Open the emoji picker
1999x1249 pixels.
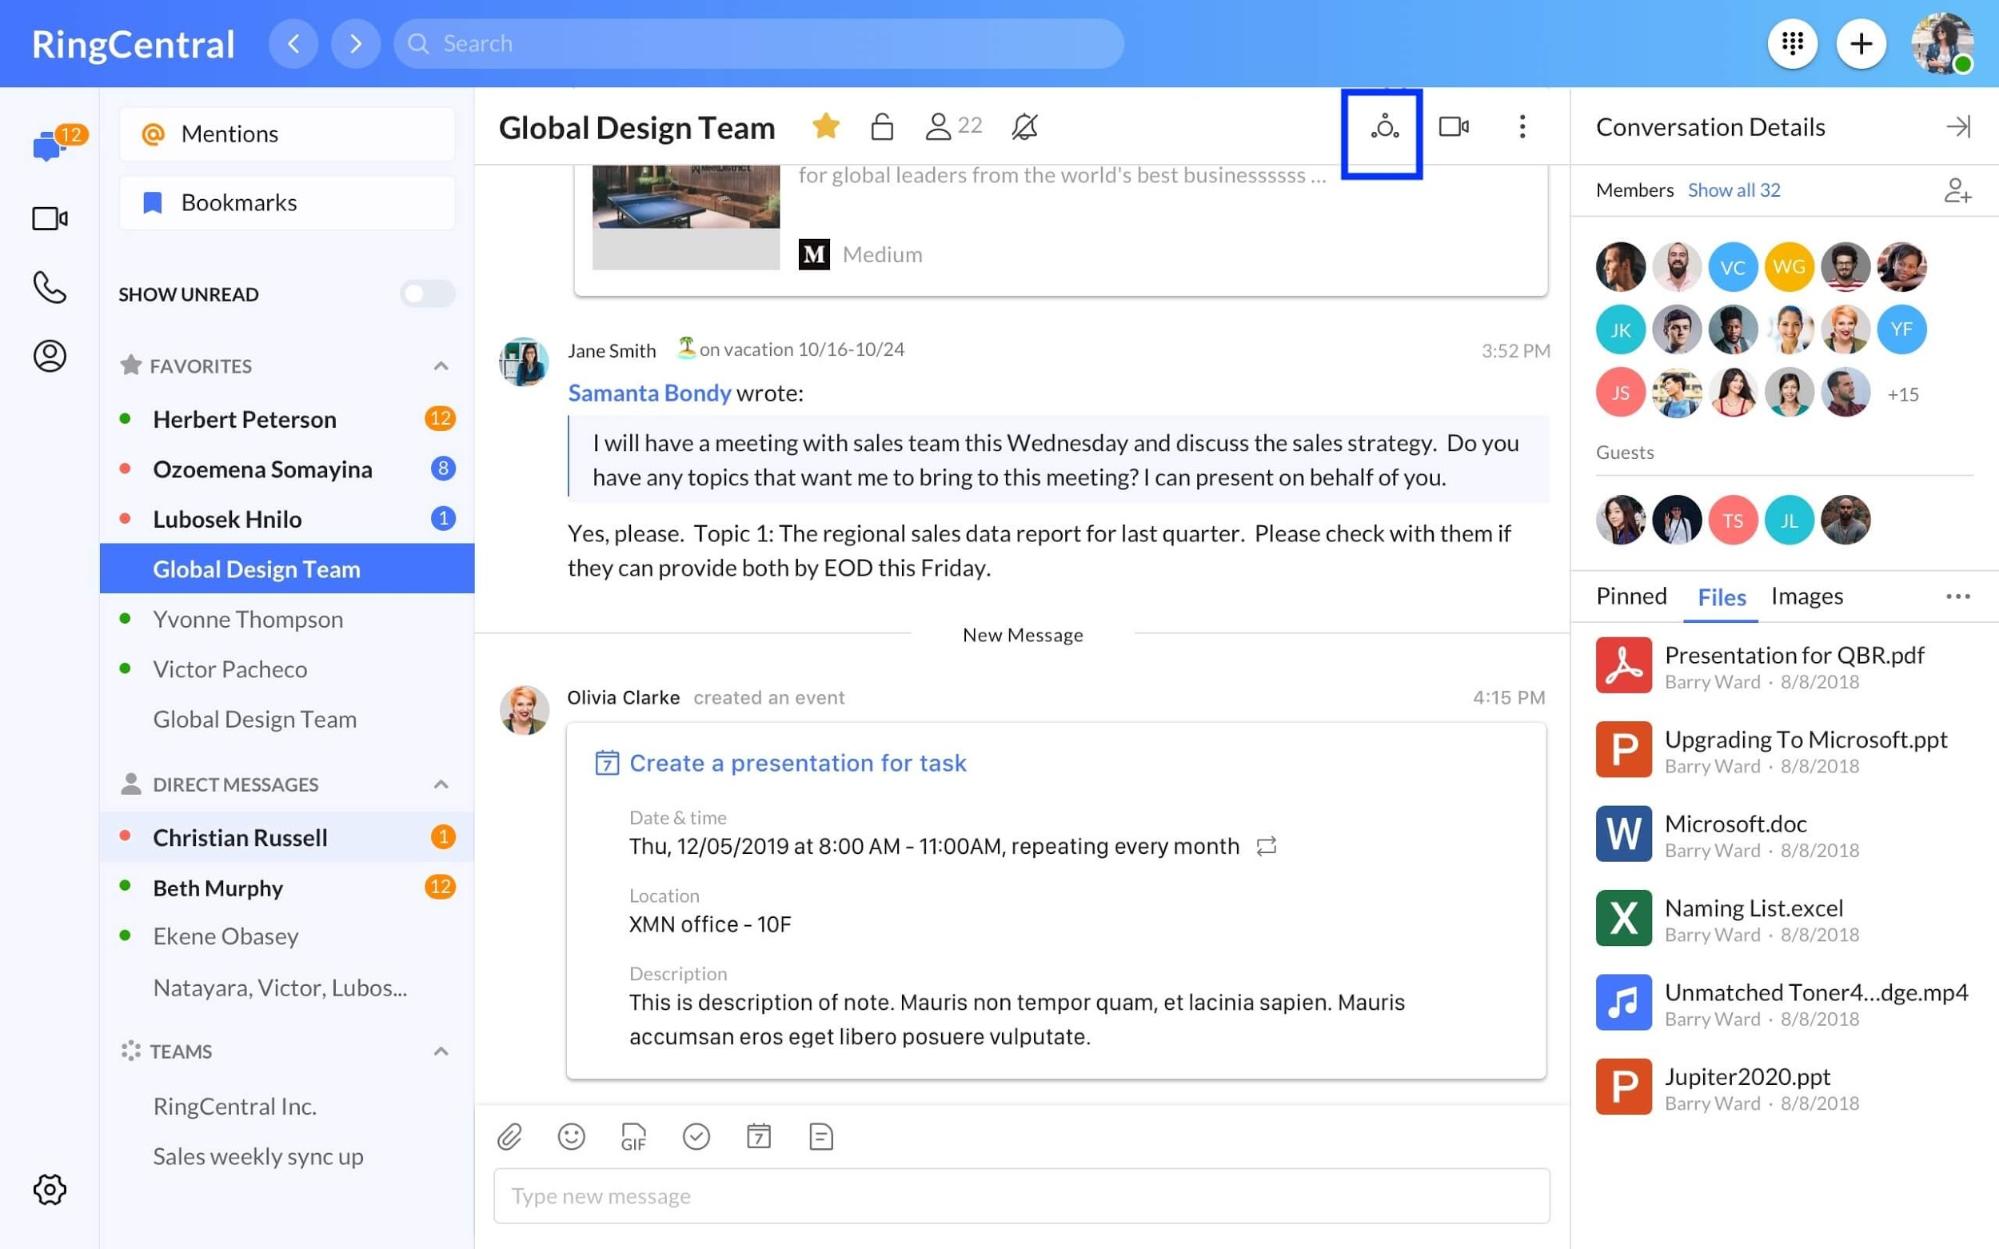point(571,1136)
